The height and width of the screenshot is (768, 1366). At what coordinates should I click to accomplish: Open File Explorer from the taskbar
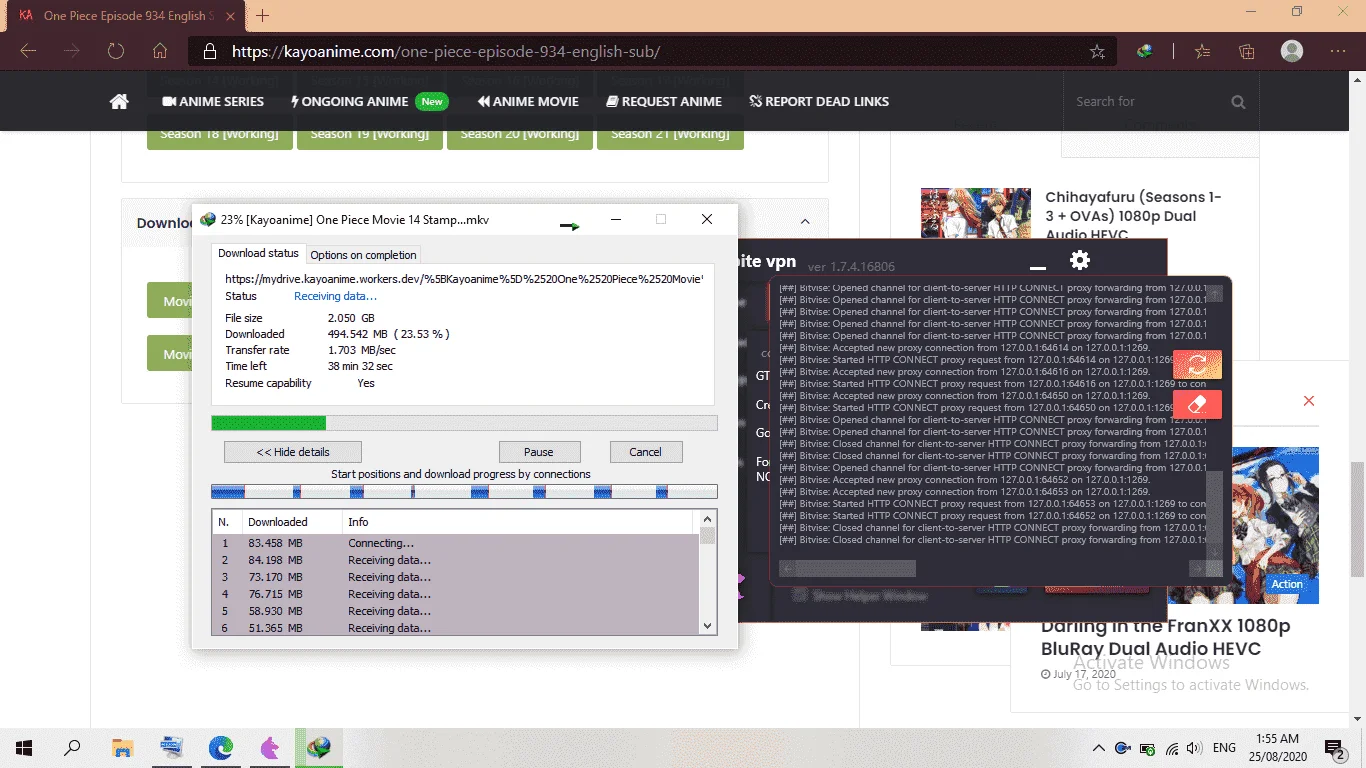click(x=122, y=748)
